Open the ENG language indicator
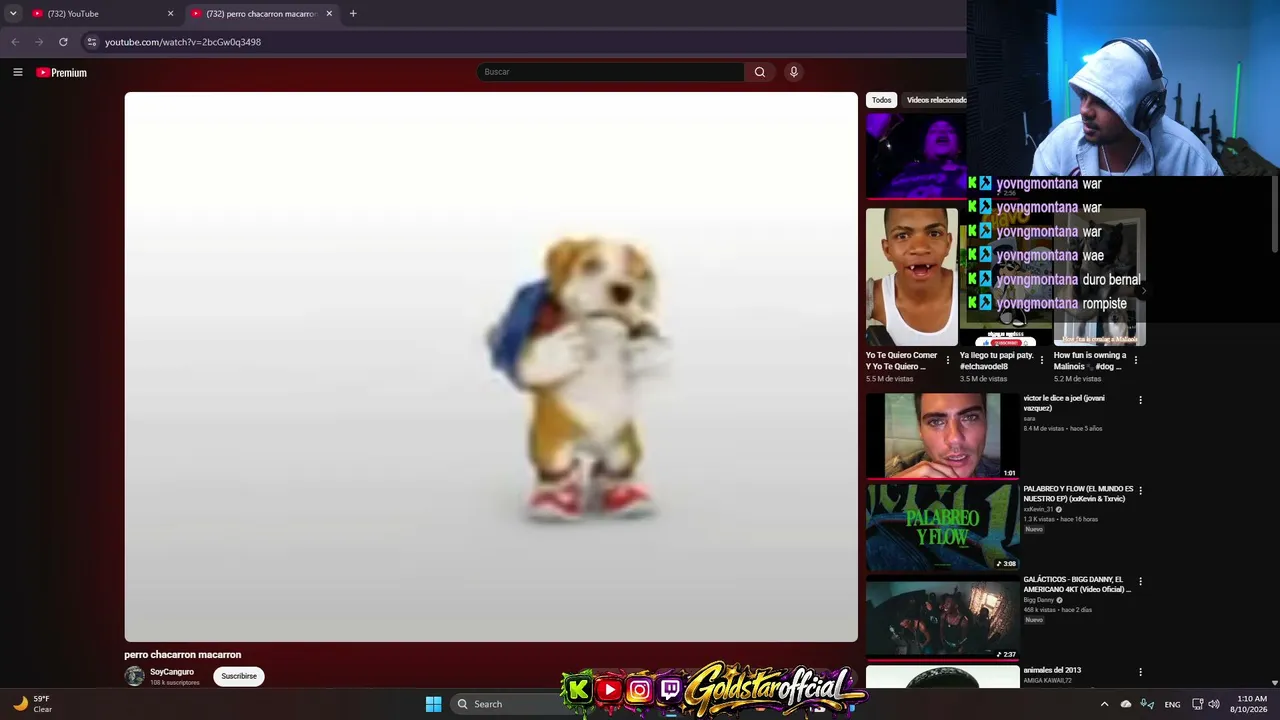Screen dimensions: 1280x720 1172,704
